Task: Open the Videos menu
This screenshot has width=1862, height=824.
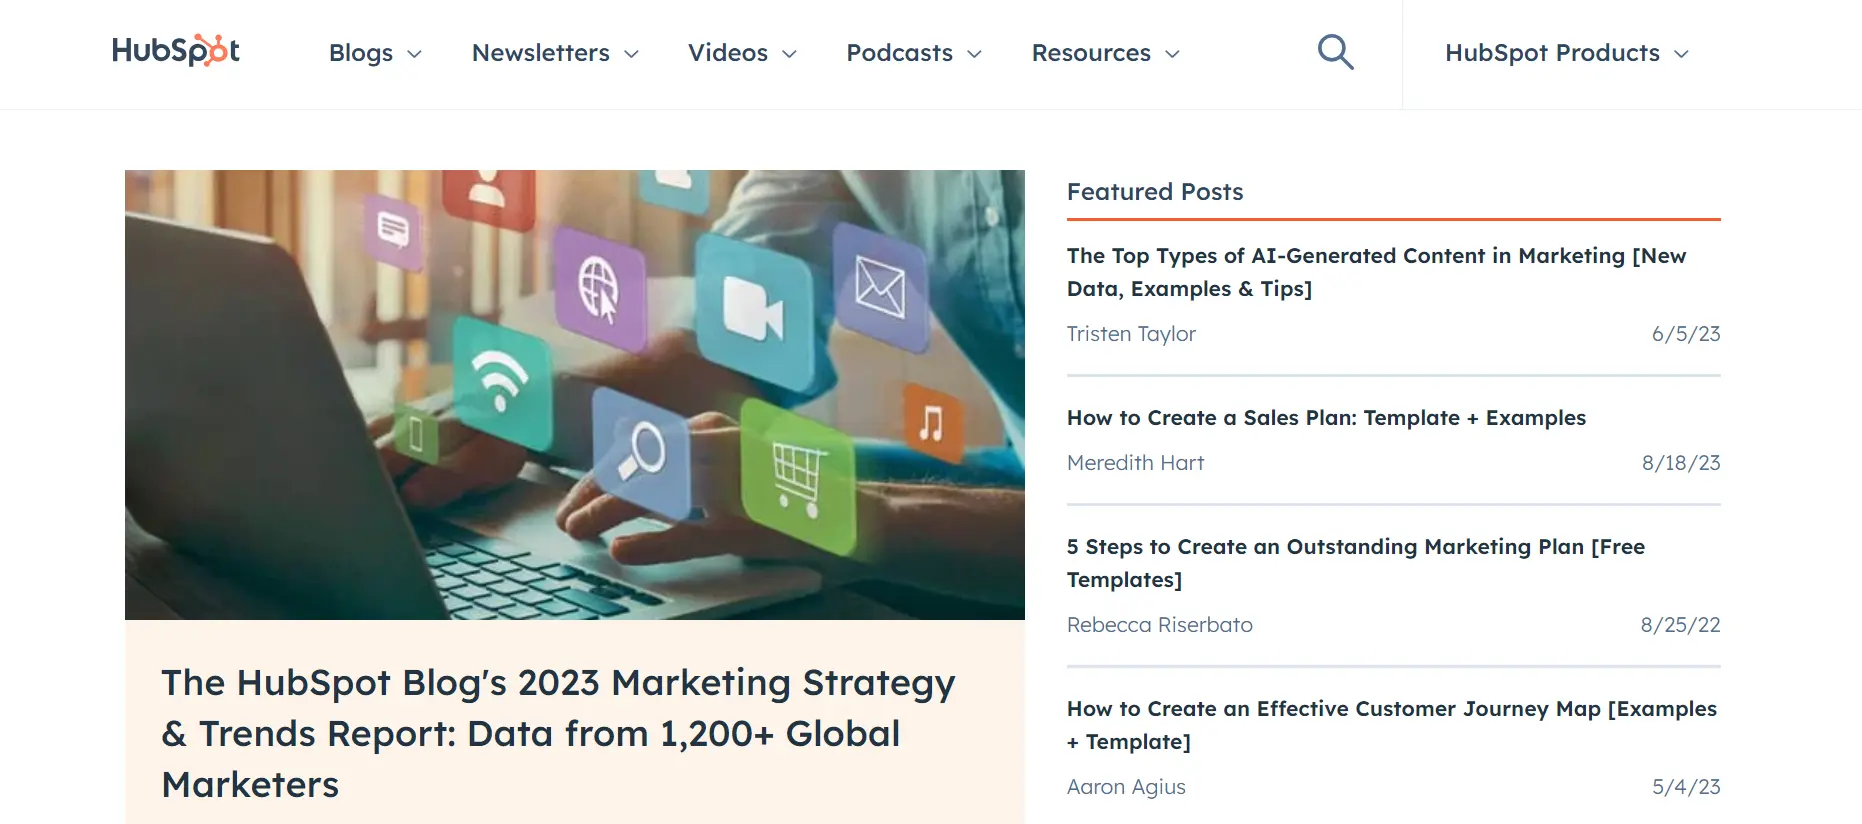Action: [x=742, y=53]
